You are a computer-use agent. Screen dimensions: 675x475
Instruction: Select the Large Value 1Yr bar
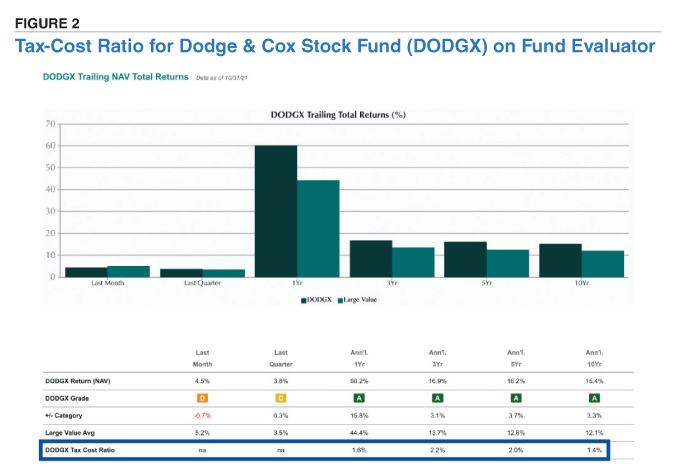pos(318,229)
